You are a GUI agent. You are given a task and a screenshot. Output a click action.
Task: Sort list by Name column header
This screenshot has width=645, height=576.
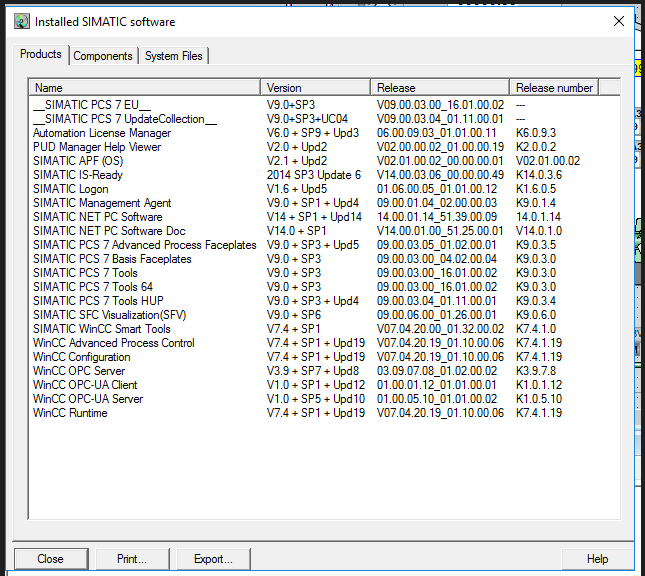point(144,88)
